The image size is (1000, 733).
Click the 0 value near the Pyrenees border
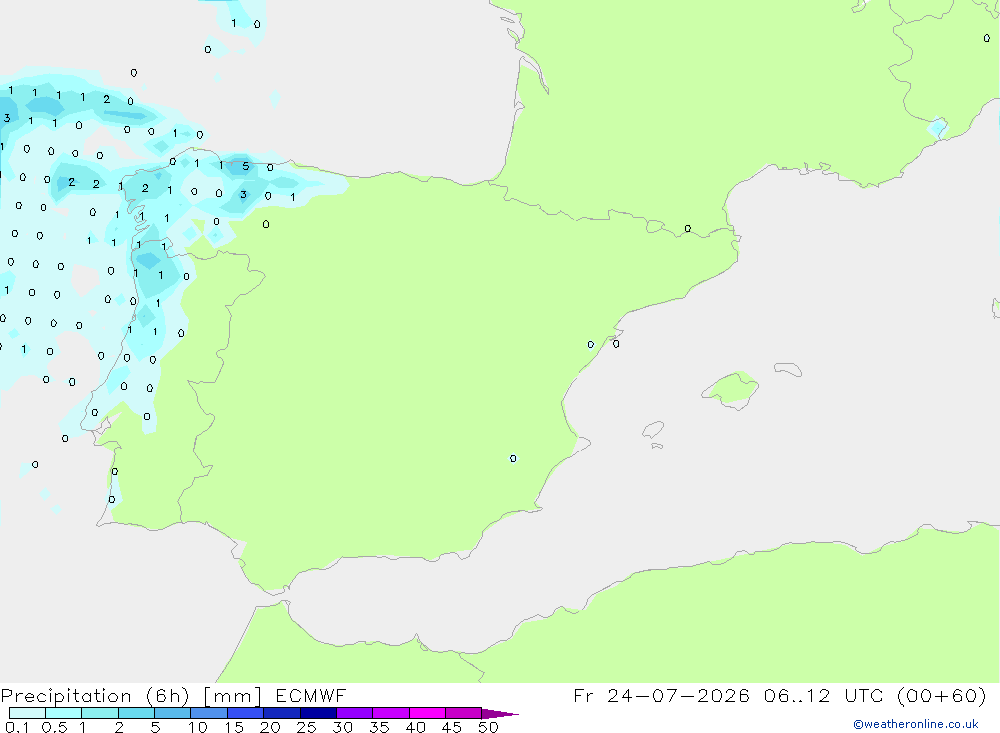688,228
